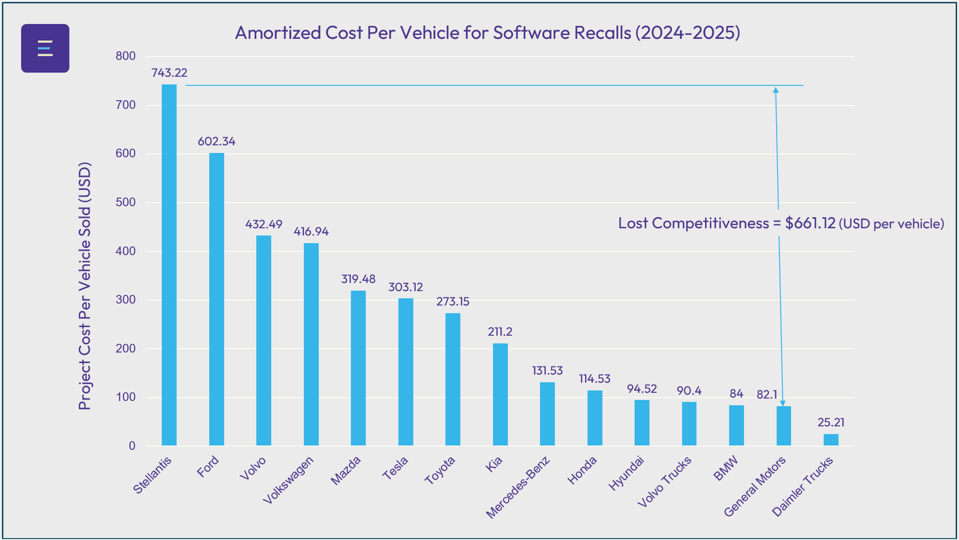The image size is (959, 540).
Task: Select the Ford bar
Action: (216, 299)
